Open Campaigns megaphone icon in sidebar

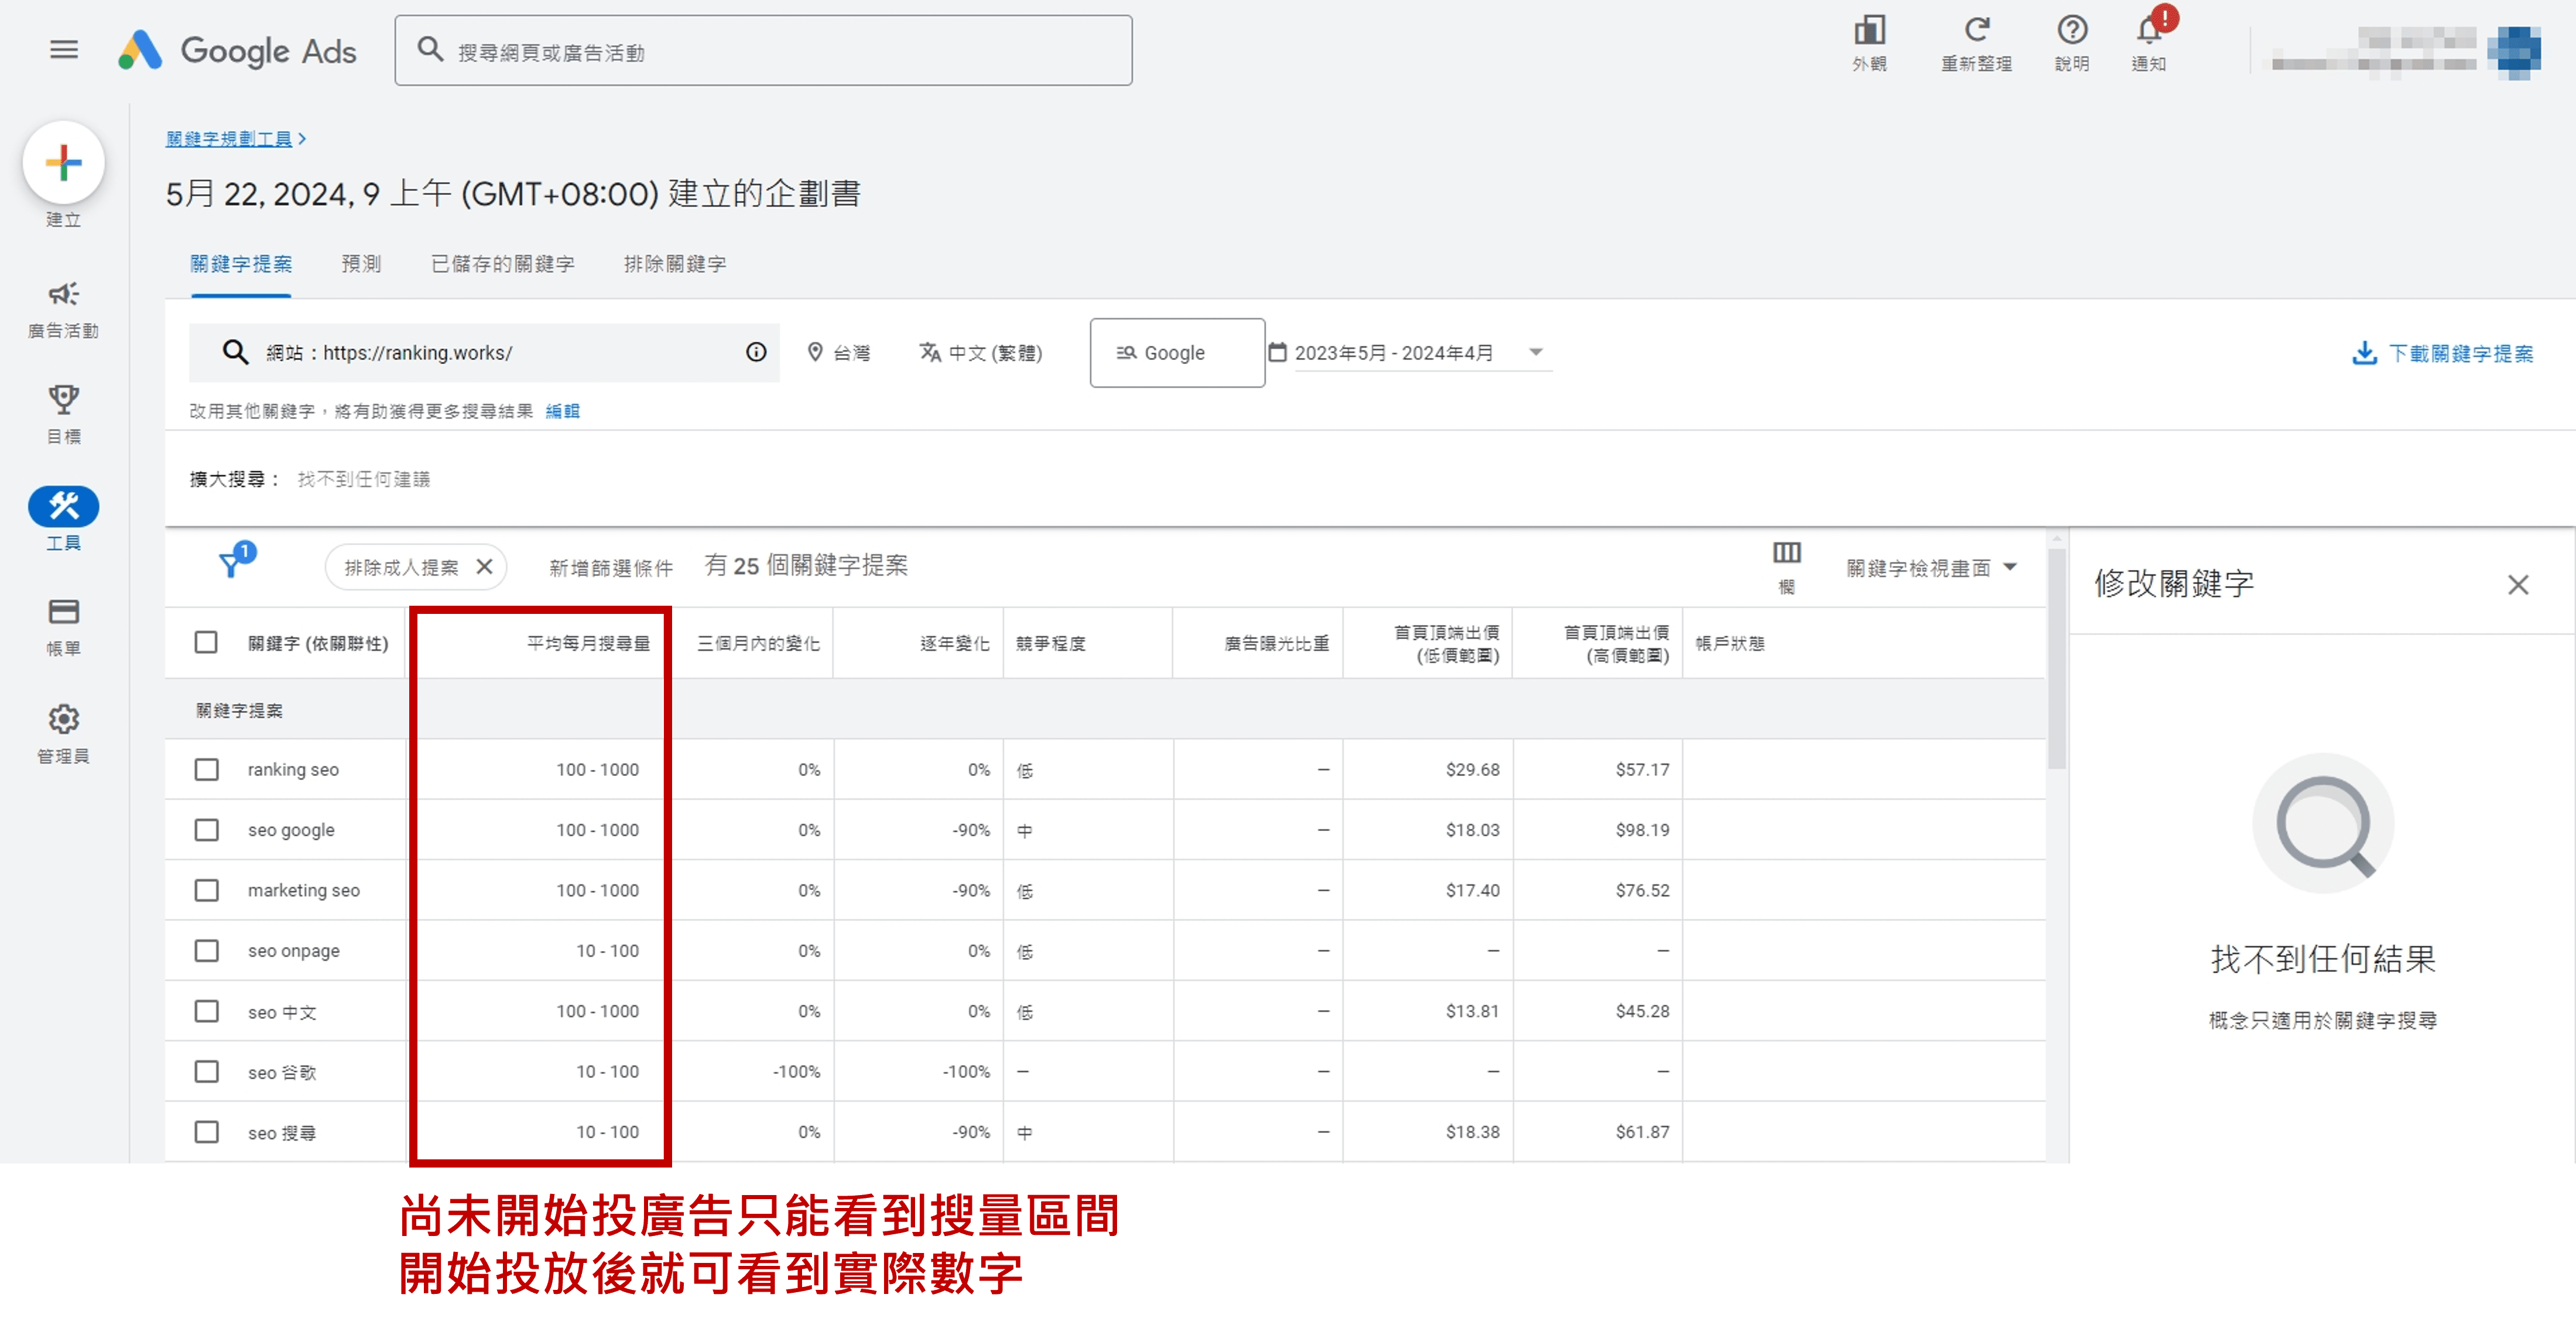tap(63, 294)
